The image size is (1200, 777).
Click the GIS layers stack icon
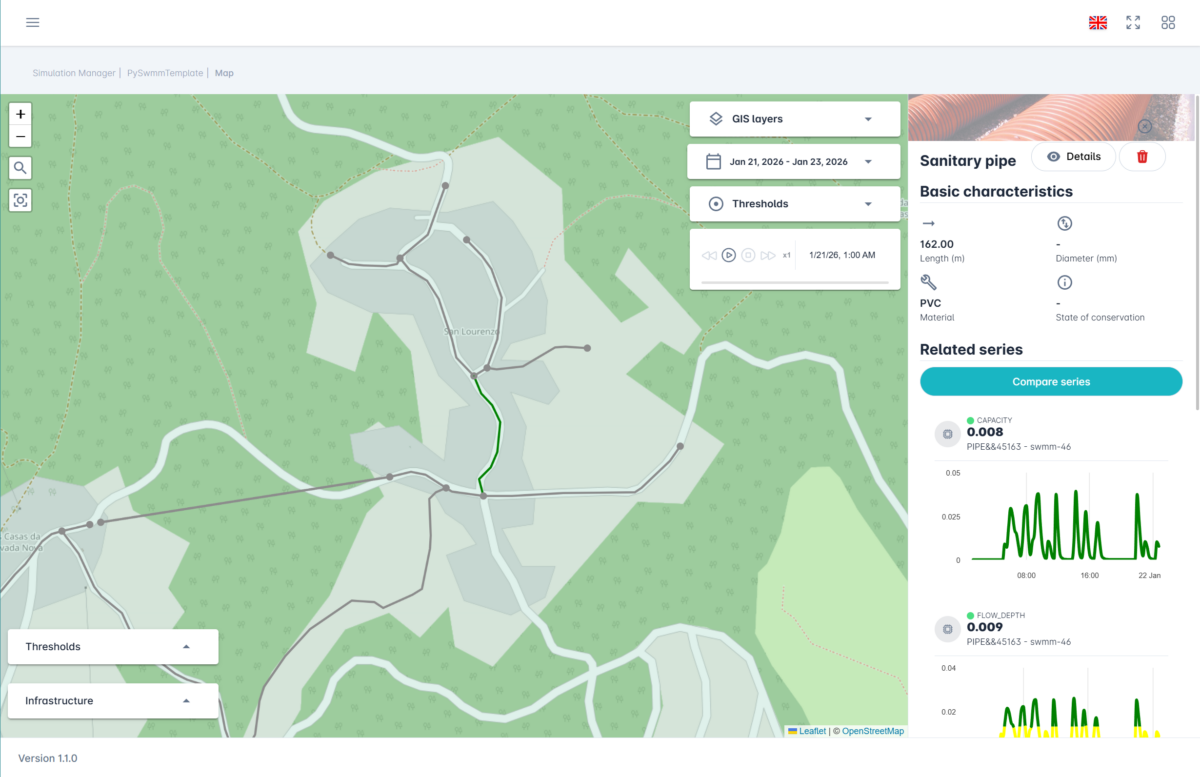716,119
